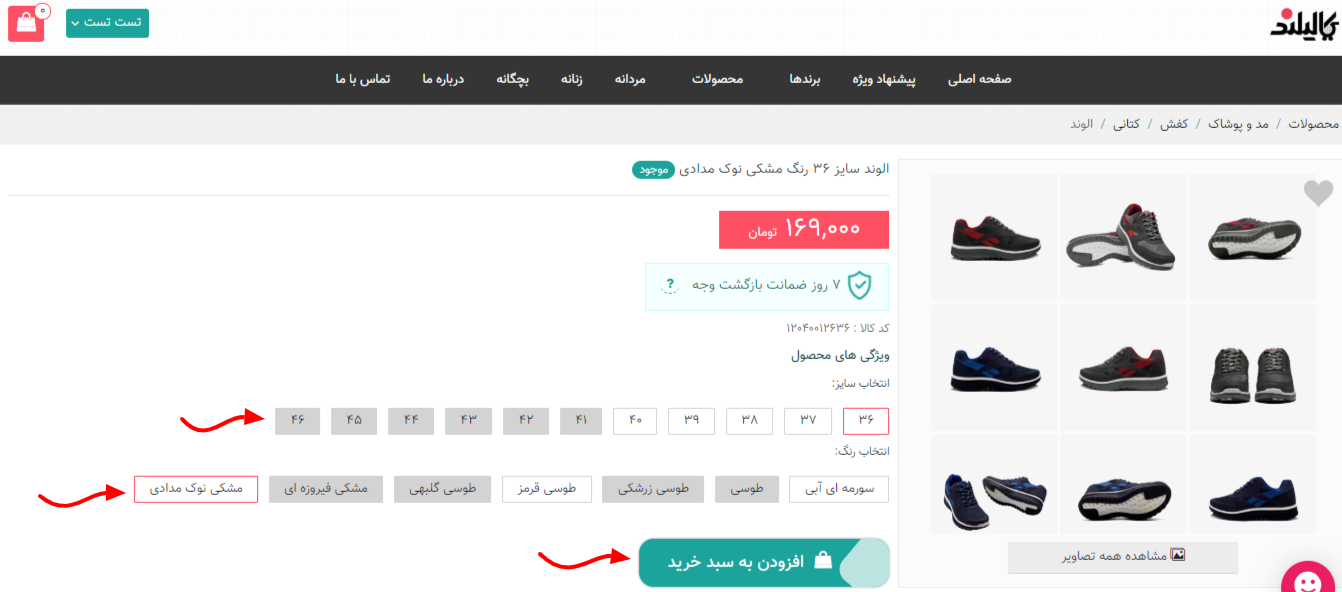This screenshot has width=1342, height=592.
Task: Open thumbnail of gray-red shoe with toe pointing left
Action: (1123, 368)
